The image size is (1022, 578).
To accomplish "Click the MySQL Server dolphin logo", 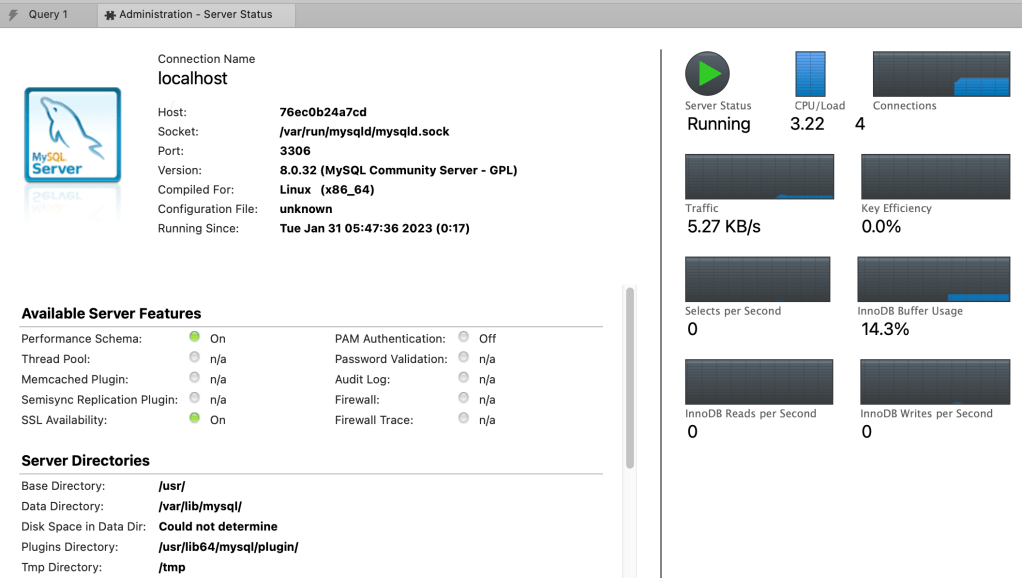I will [x=73, y=137].
